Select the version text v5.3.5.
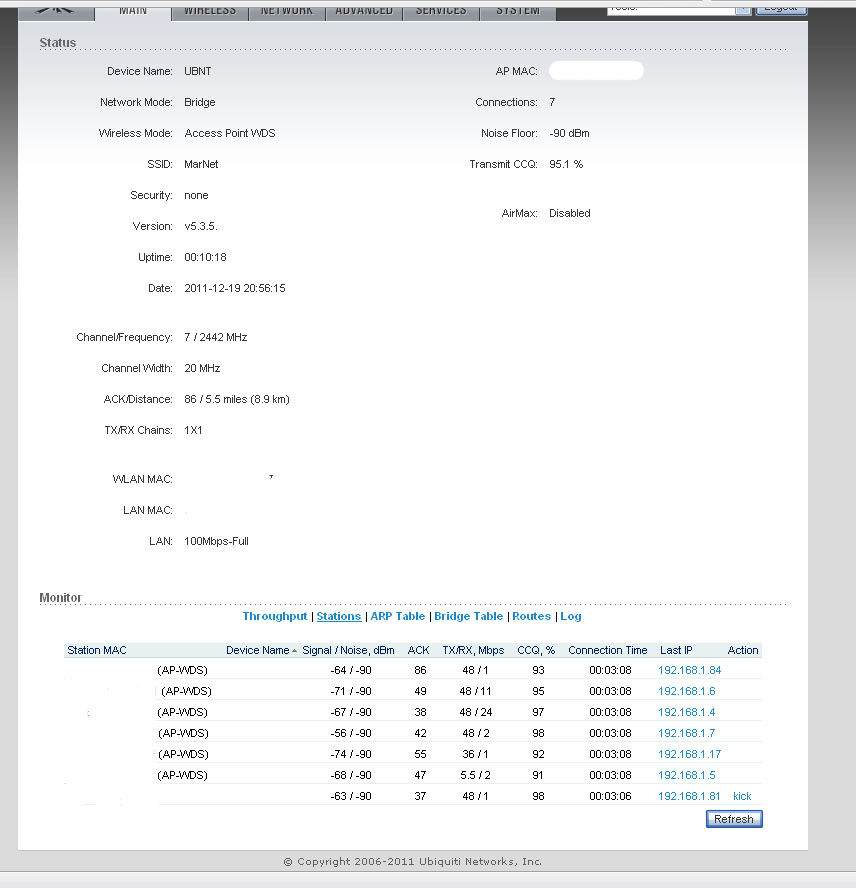Viewport: 856px width, 888px height. [x=201, y=227]
